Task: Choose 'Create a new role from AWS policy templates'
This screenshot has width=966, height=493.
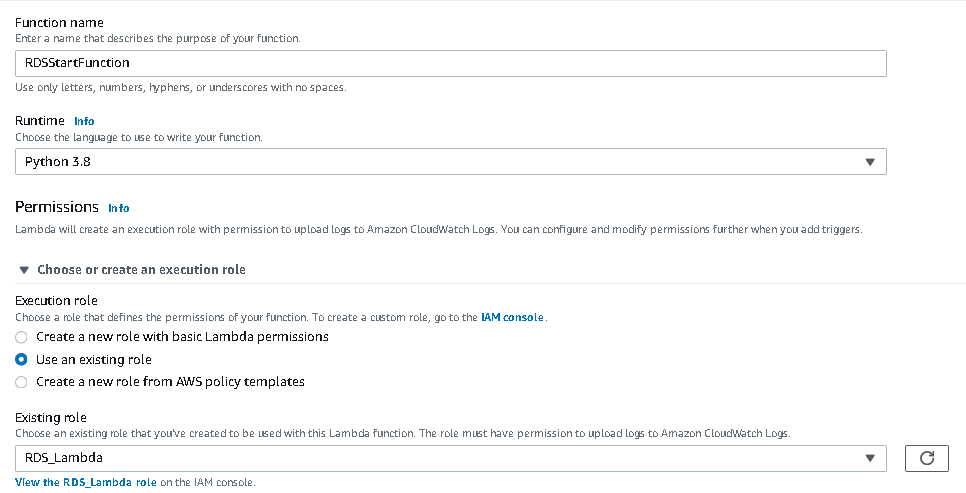Action: pos(22,381)
